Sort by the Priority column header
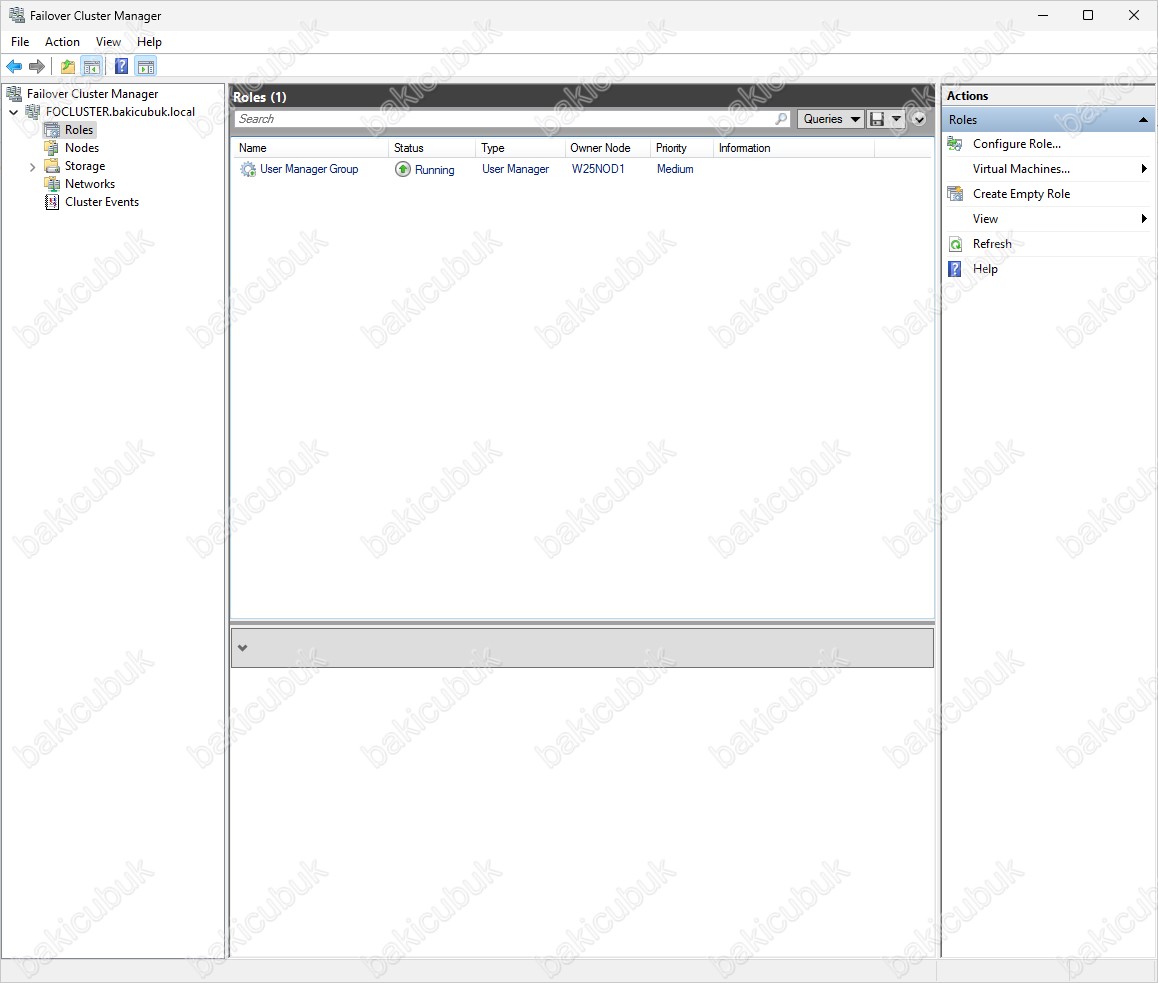This screenshot has height=983, width=1158. click(682, 148)
